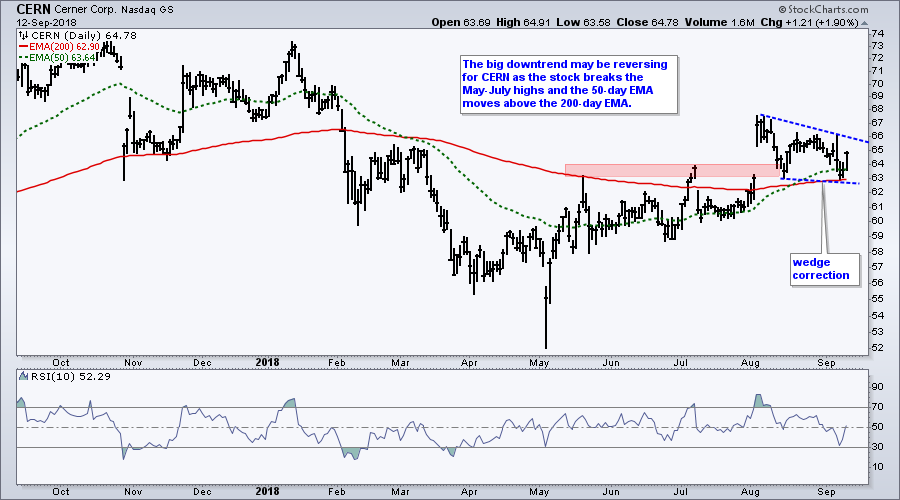
Task: Click the Nov label on price chart axis
Action: [133, 363]
